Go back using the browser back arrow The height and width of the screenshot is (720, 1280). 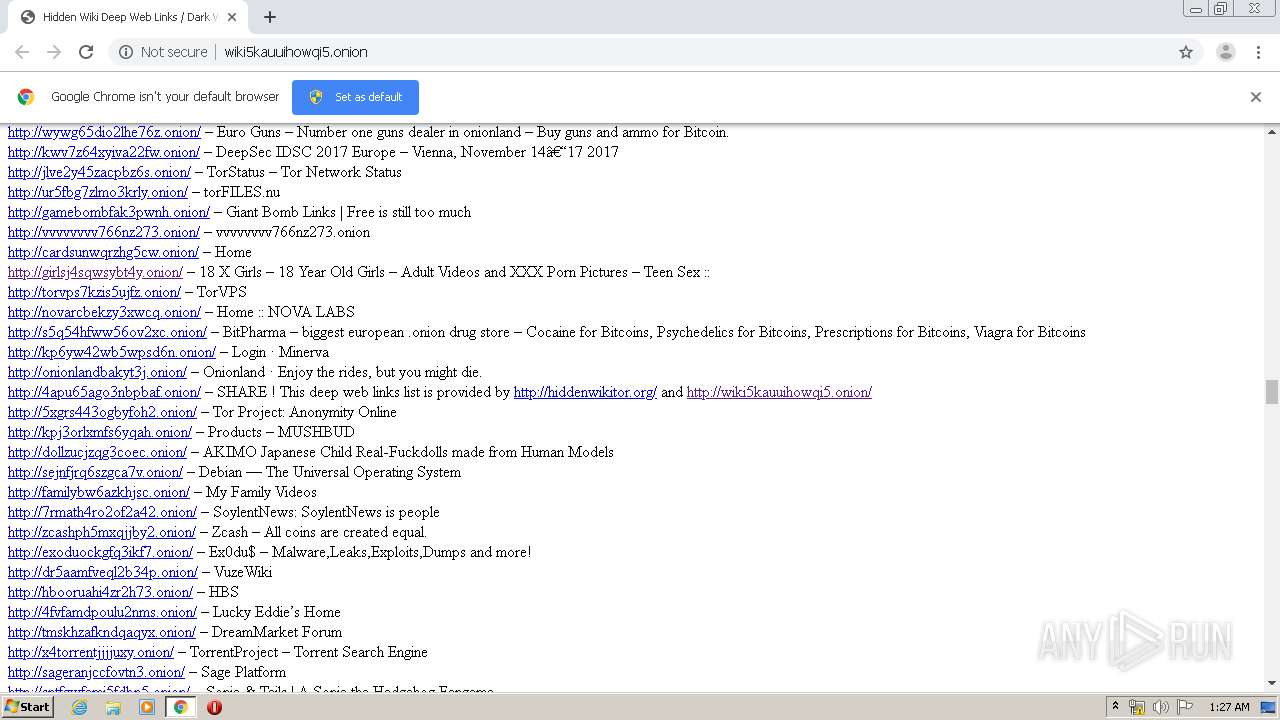(22, 52)
